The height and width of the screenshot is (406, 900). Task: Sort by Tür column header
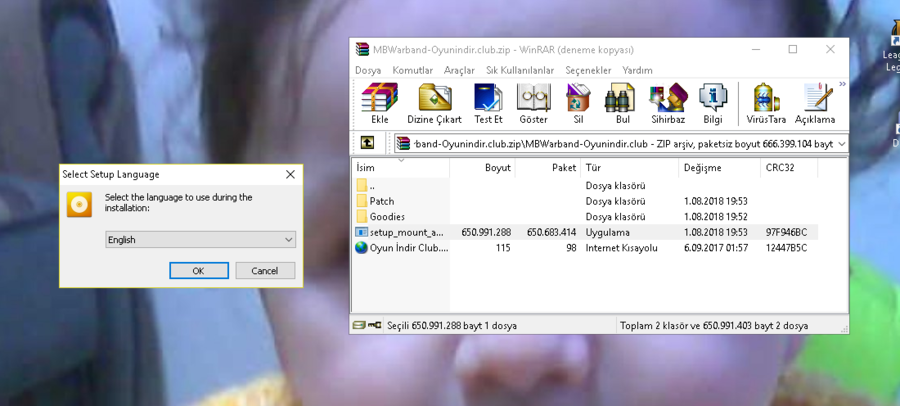click(x=630, y=168)
